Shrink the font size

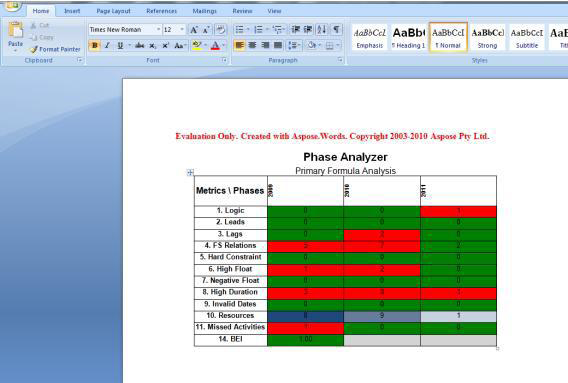[x=206, y=30]
